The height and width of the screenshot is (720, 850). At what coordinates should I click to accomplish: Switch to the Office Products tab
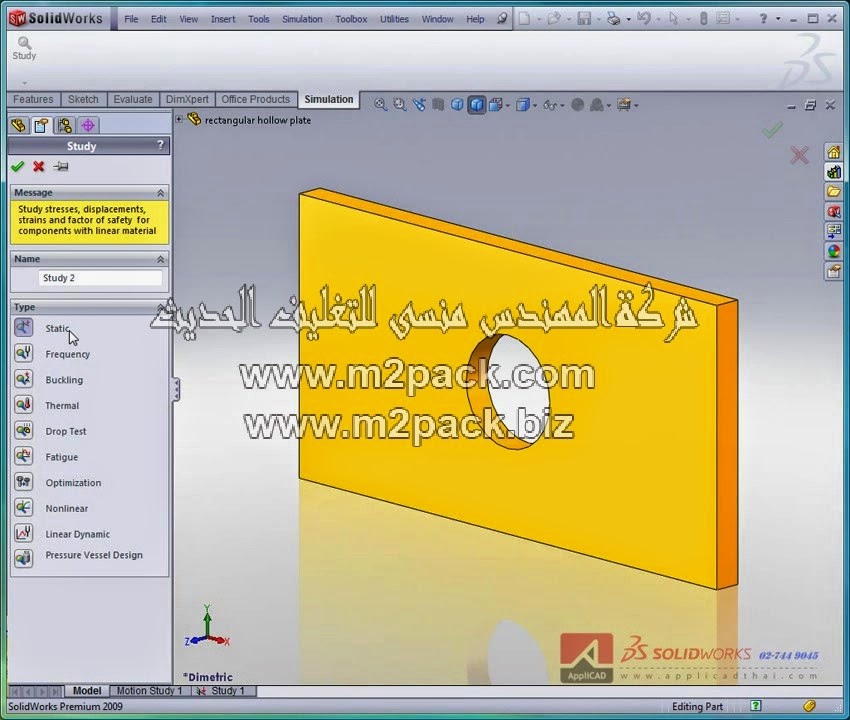click(255, 99)
